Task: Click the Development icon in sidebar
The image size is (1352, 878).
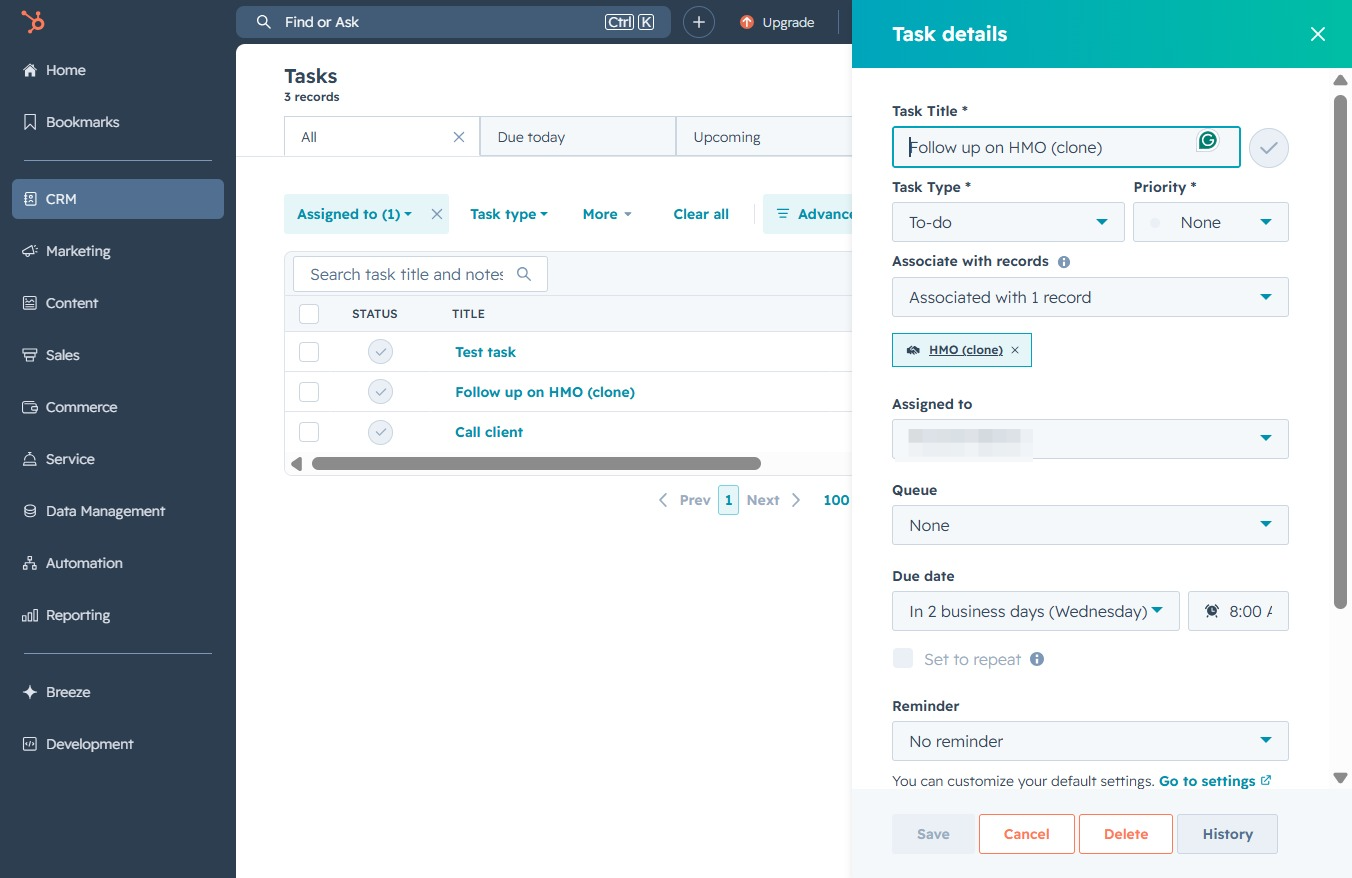Action: tap(29, 744)
